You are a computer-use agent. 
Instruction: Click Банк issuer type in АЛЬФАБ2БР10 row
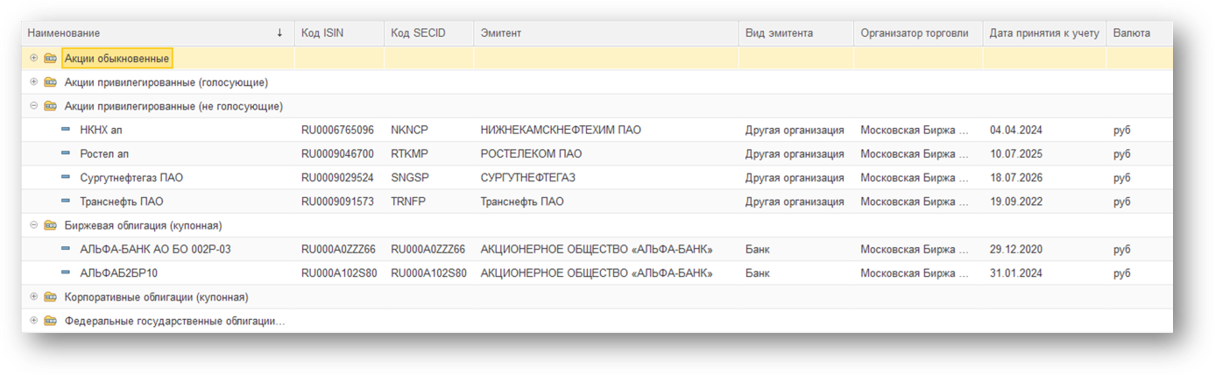point(757,274)
